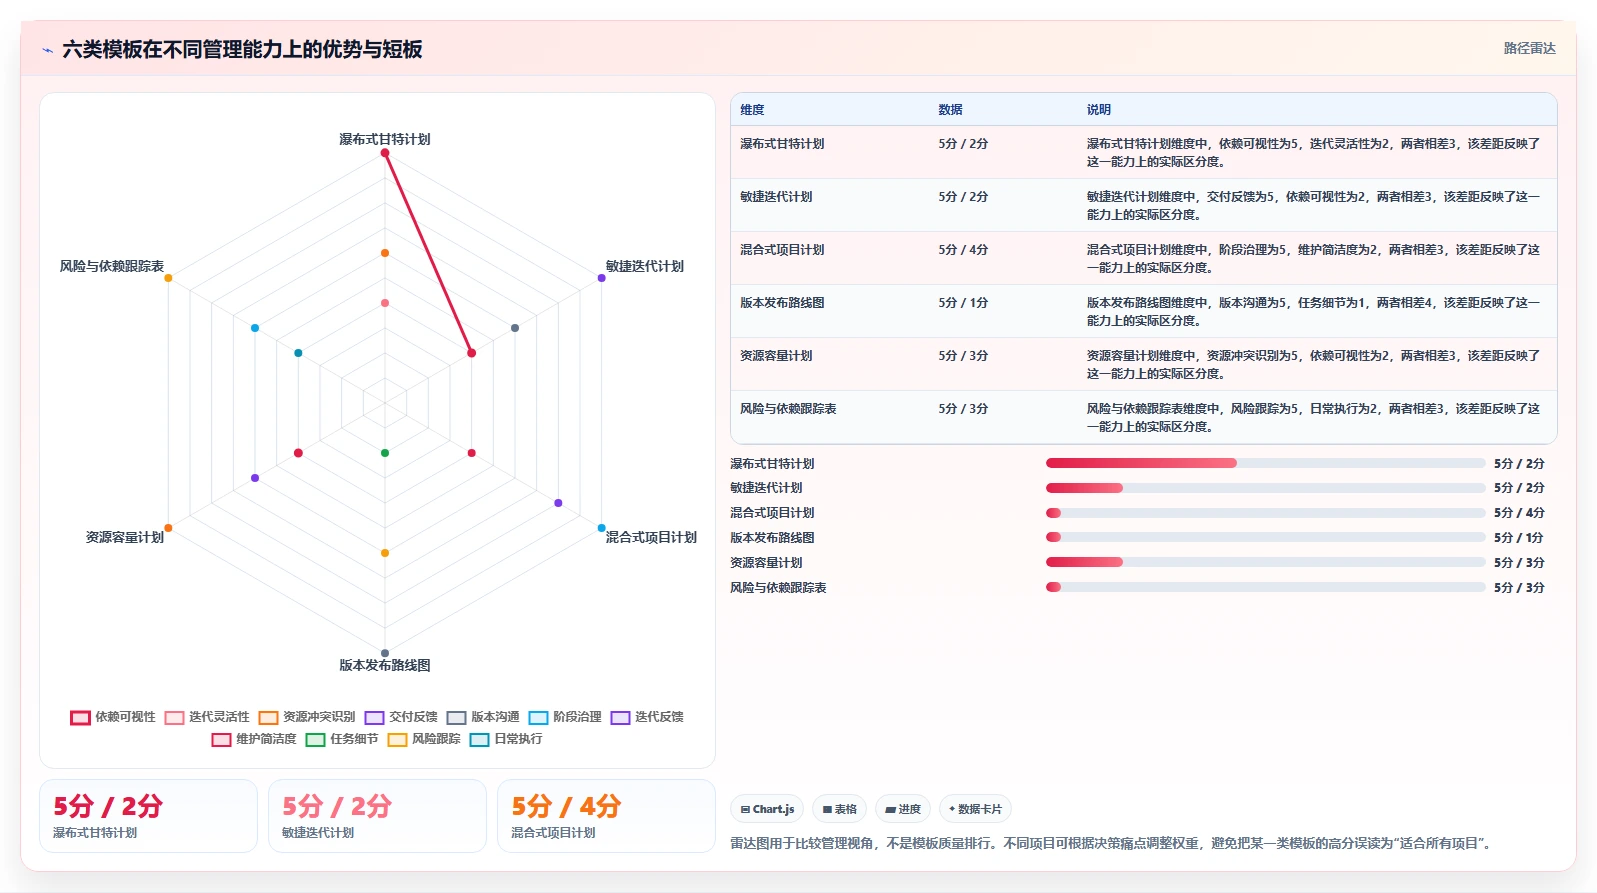
Task: Click the 版本发布路线图 progress bar
Action: click(1265, 537)
